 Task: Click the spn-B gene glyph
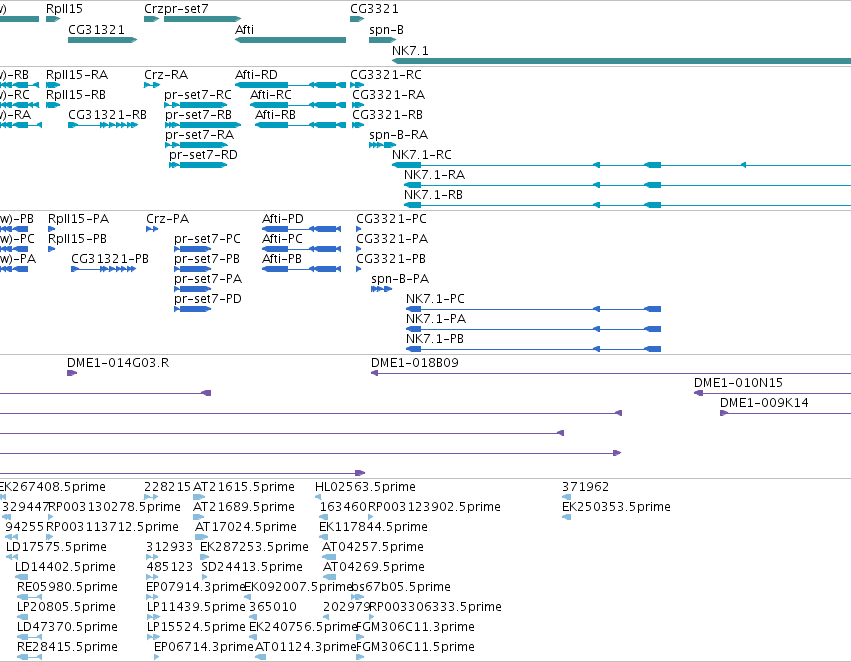[382, 40]
